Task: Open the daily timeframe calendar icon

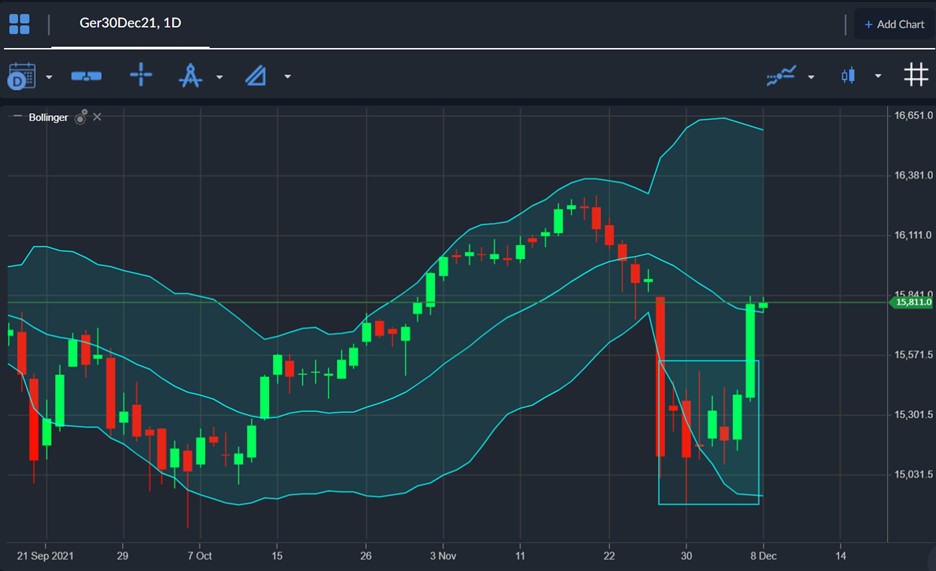Action: click(21, 76)
